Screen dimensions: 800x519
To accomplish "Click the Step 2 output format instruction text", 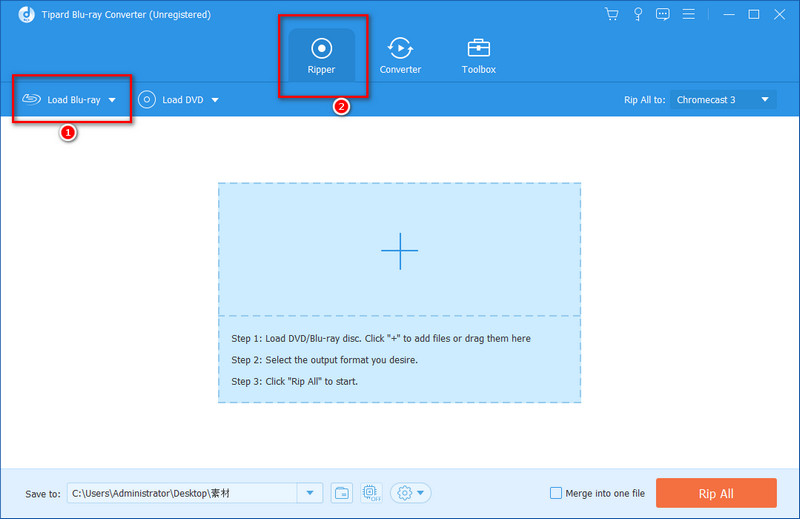I will tap(324, 360).
